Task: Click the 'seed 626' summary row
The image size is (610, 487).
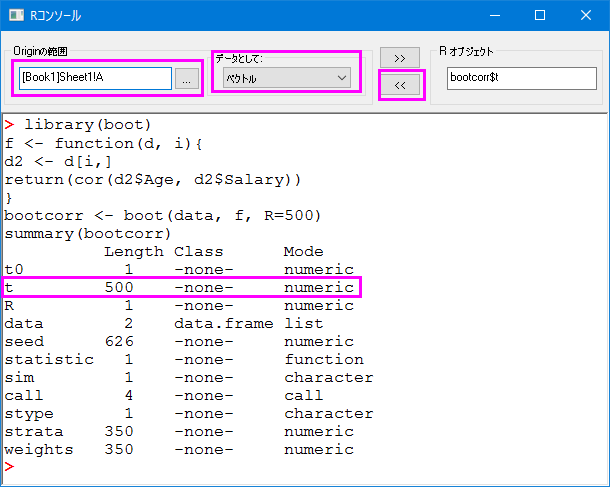Action: point(179,342)
